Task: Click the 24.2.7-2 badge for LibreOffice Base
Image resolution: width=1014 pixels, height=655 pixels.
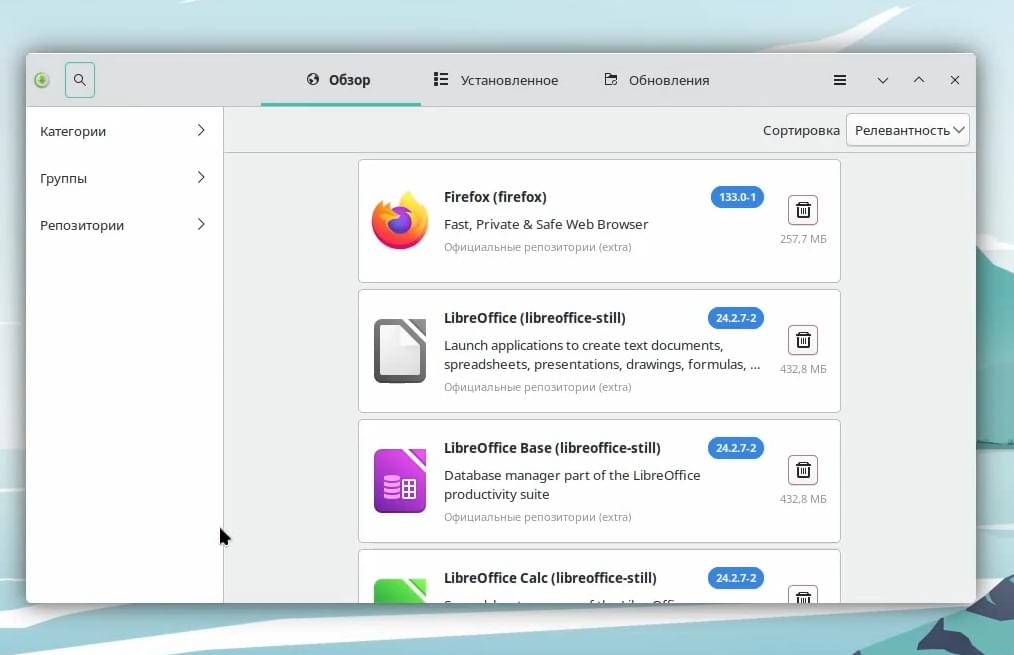Action: pyautogui.click(x=736, y=448)
